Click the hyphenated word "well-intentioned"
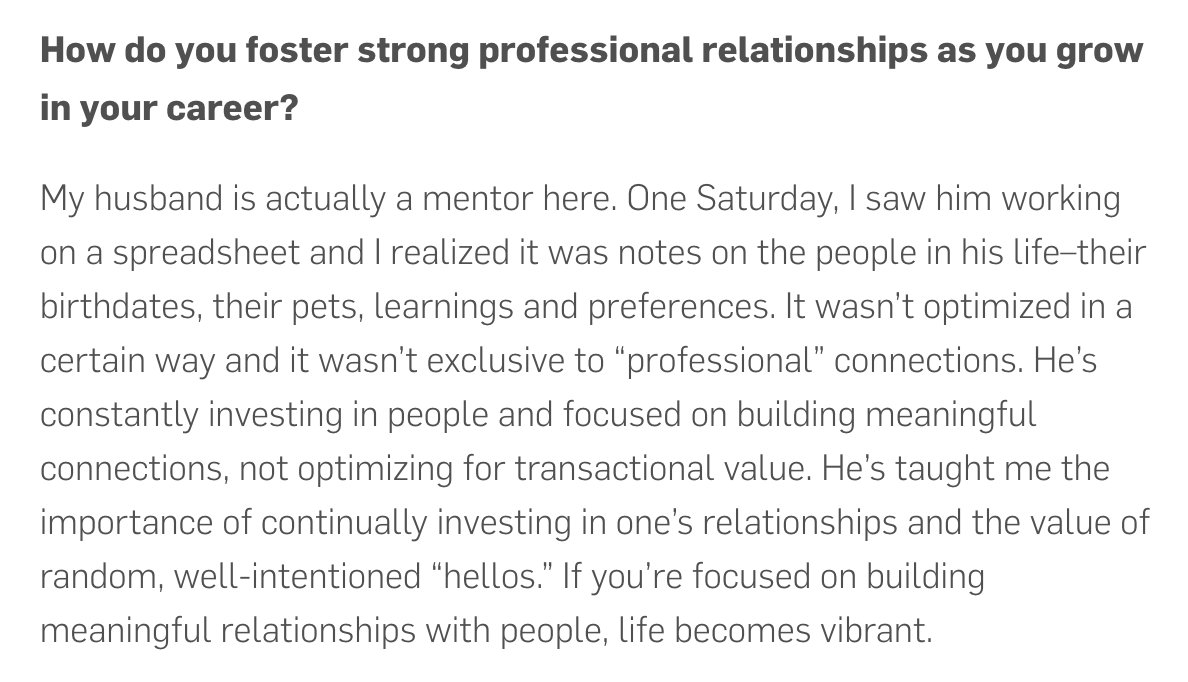 (297, 577)
